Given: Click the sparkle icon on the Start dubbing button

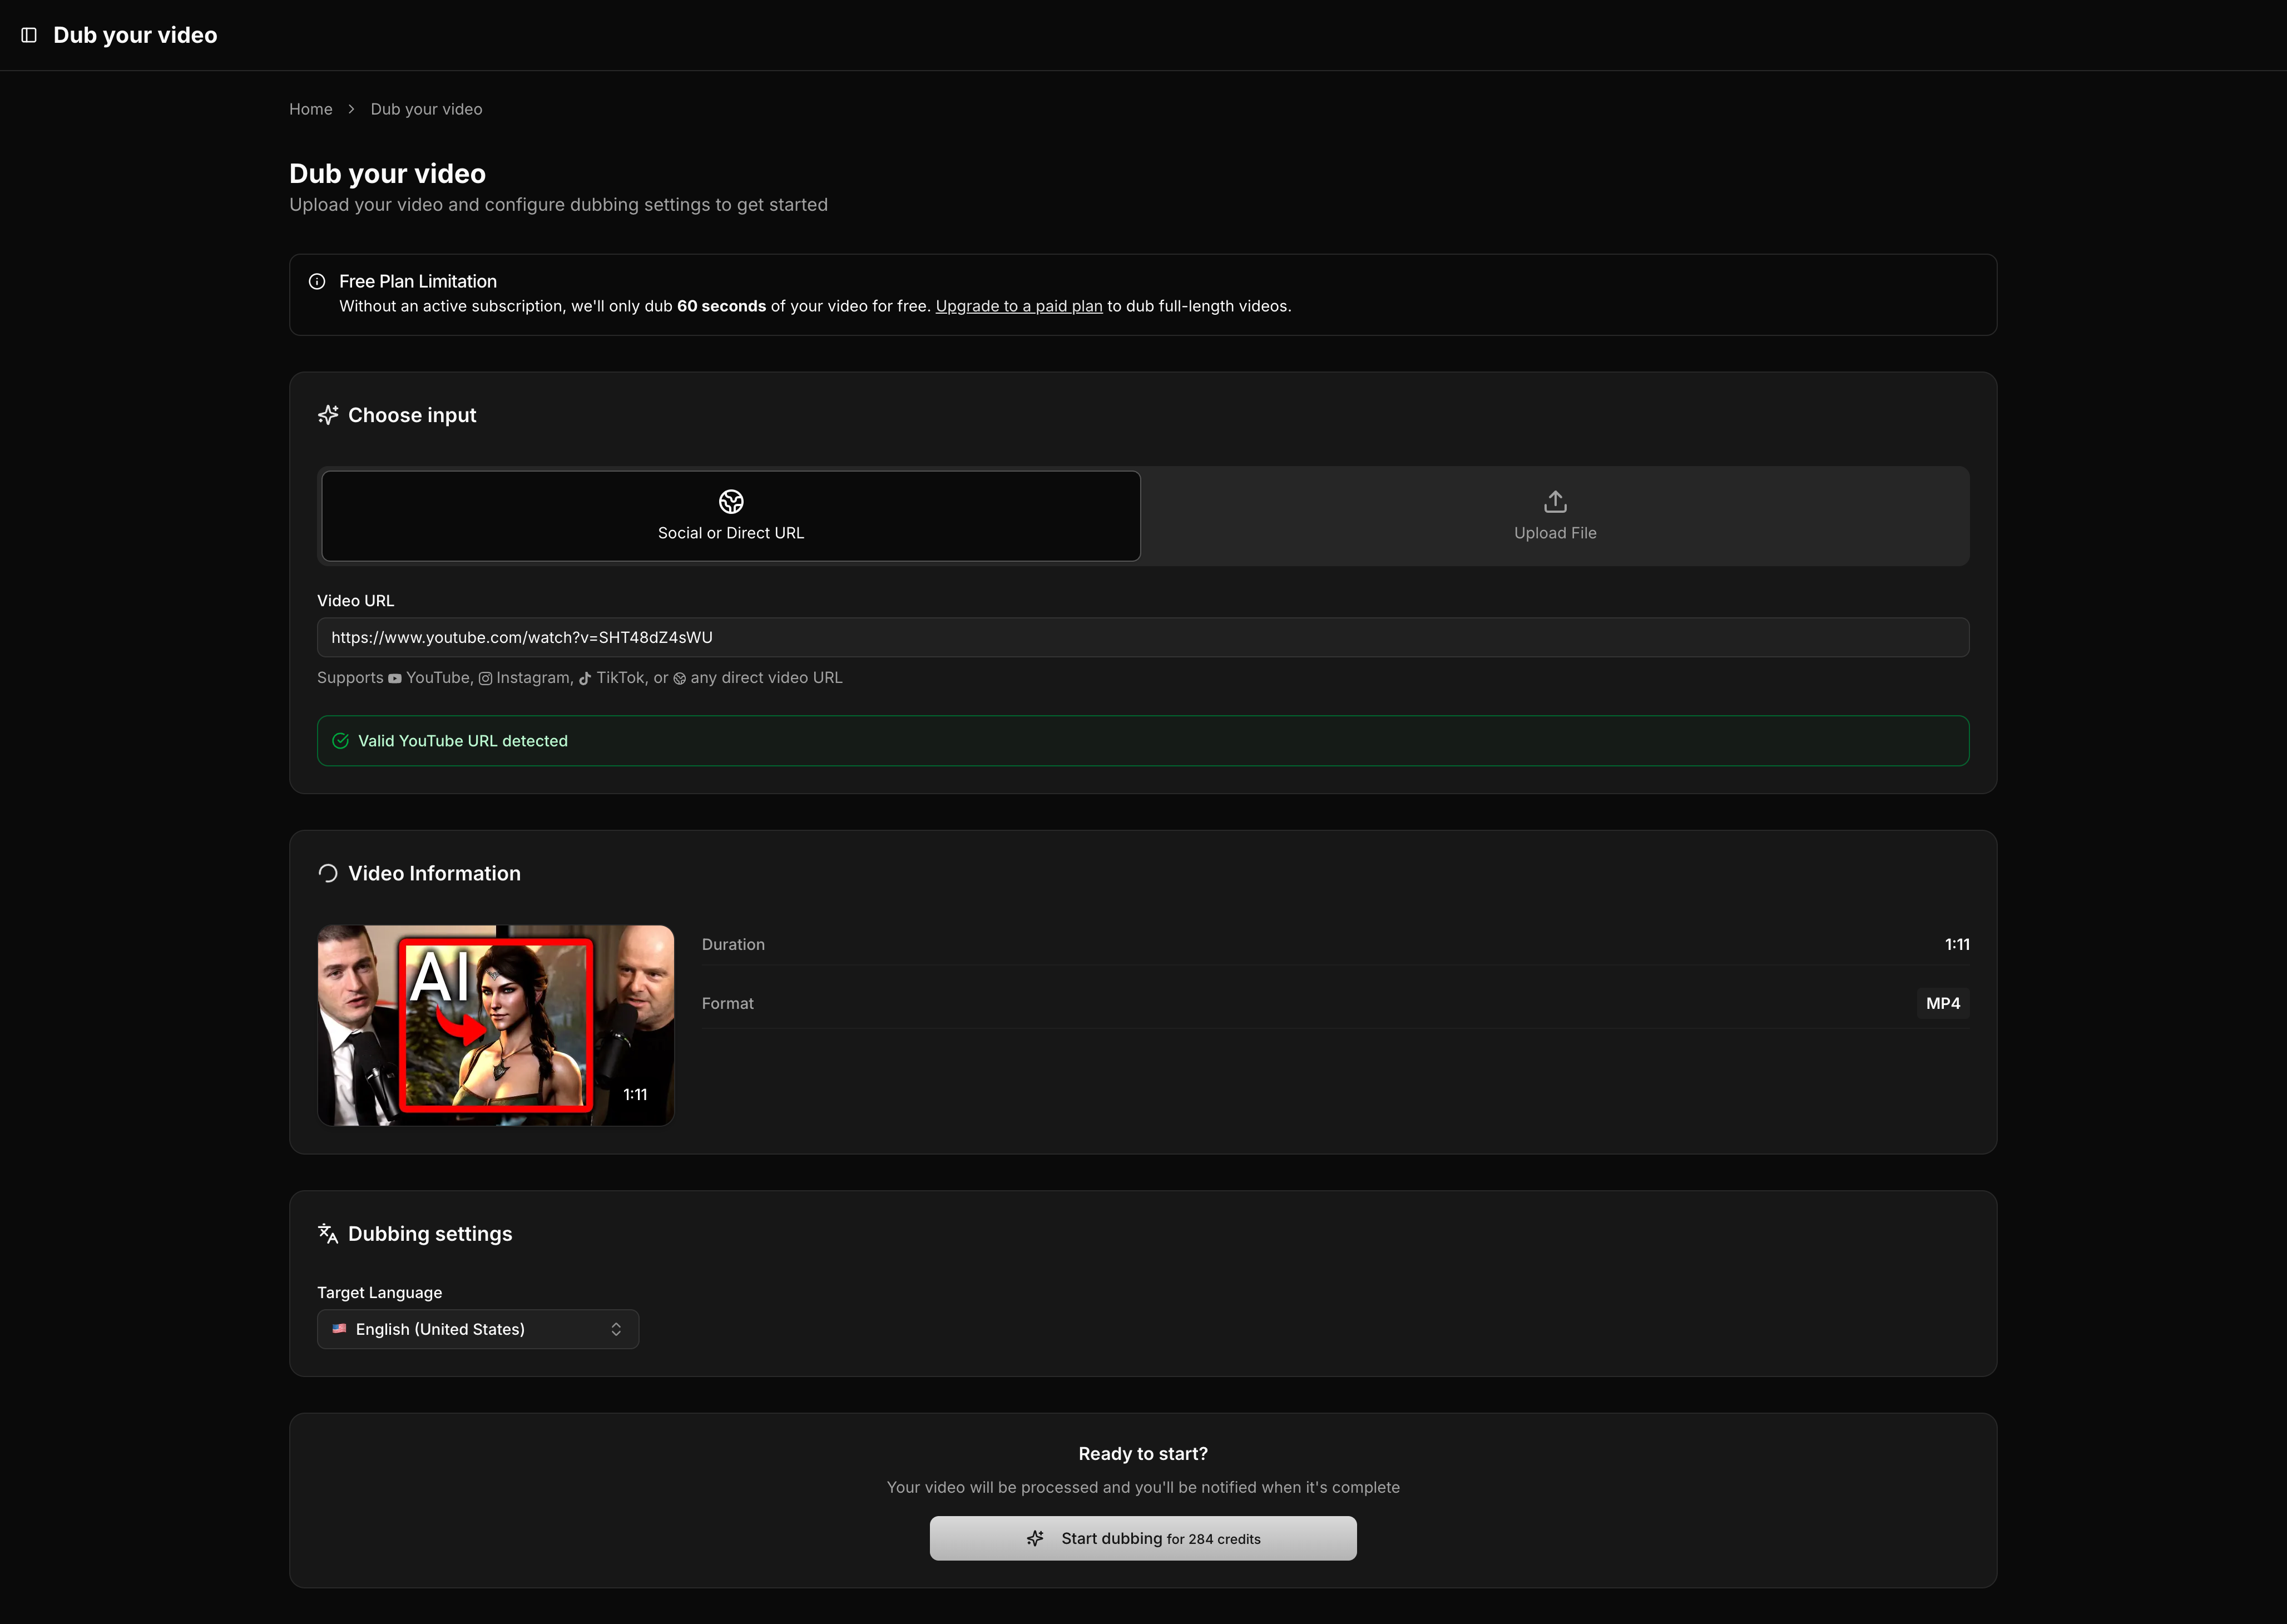Looking at the screenshot, I should [x=1035, y=1538].
